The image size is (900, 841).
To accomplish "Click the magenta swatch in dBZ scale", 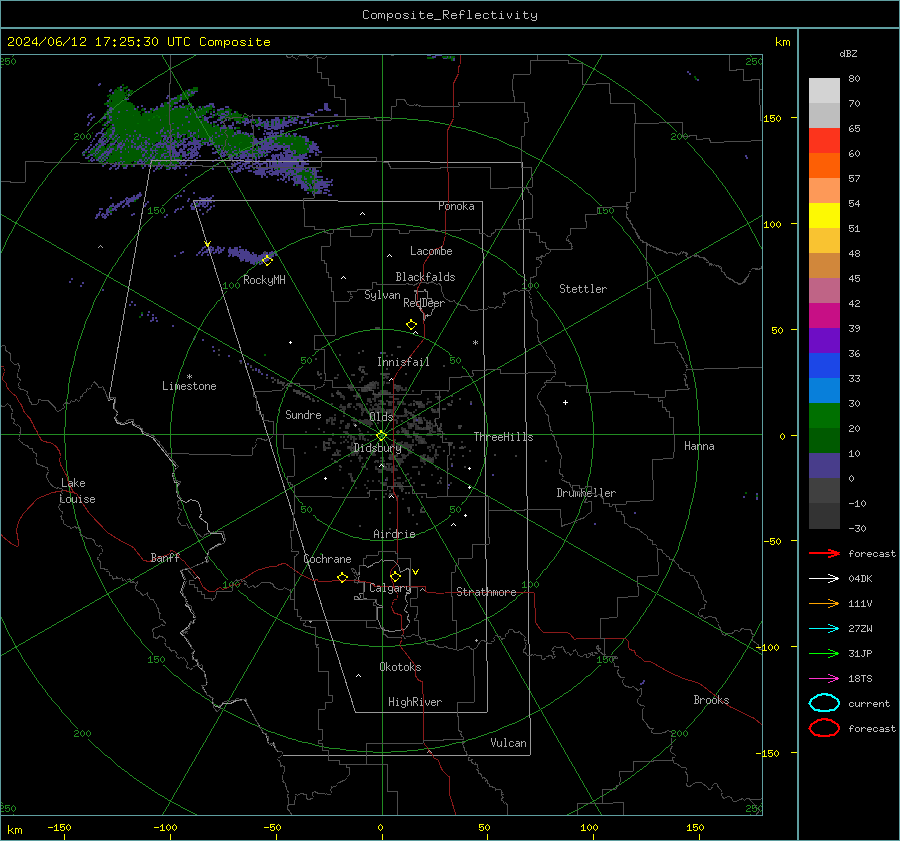I will [x=824, y=316].
